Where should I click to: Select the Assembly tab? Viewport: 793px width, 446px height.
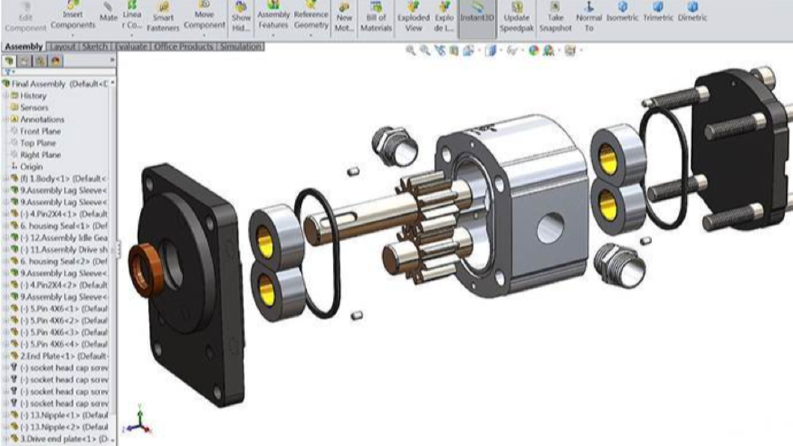[24, 47]
